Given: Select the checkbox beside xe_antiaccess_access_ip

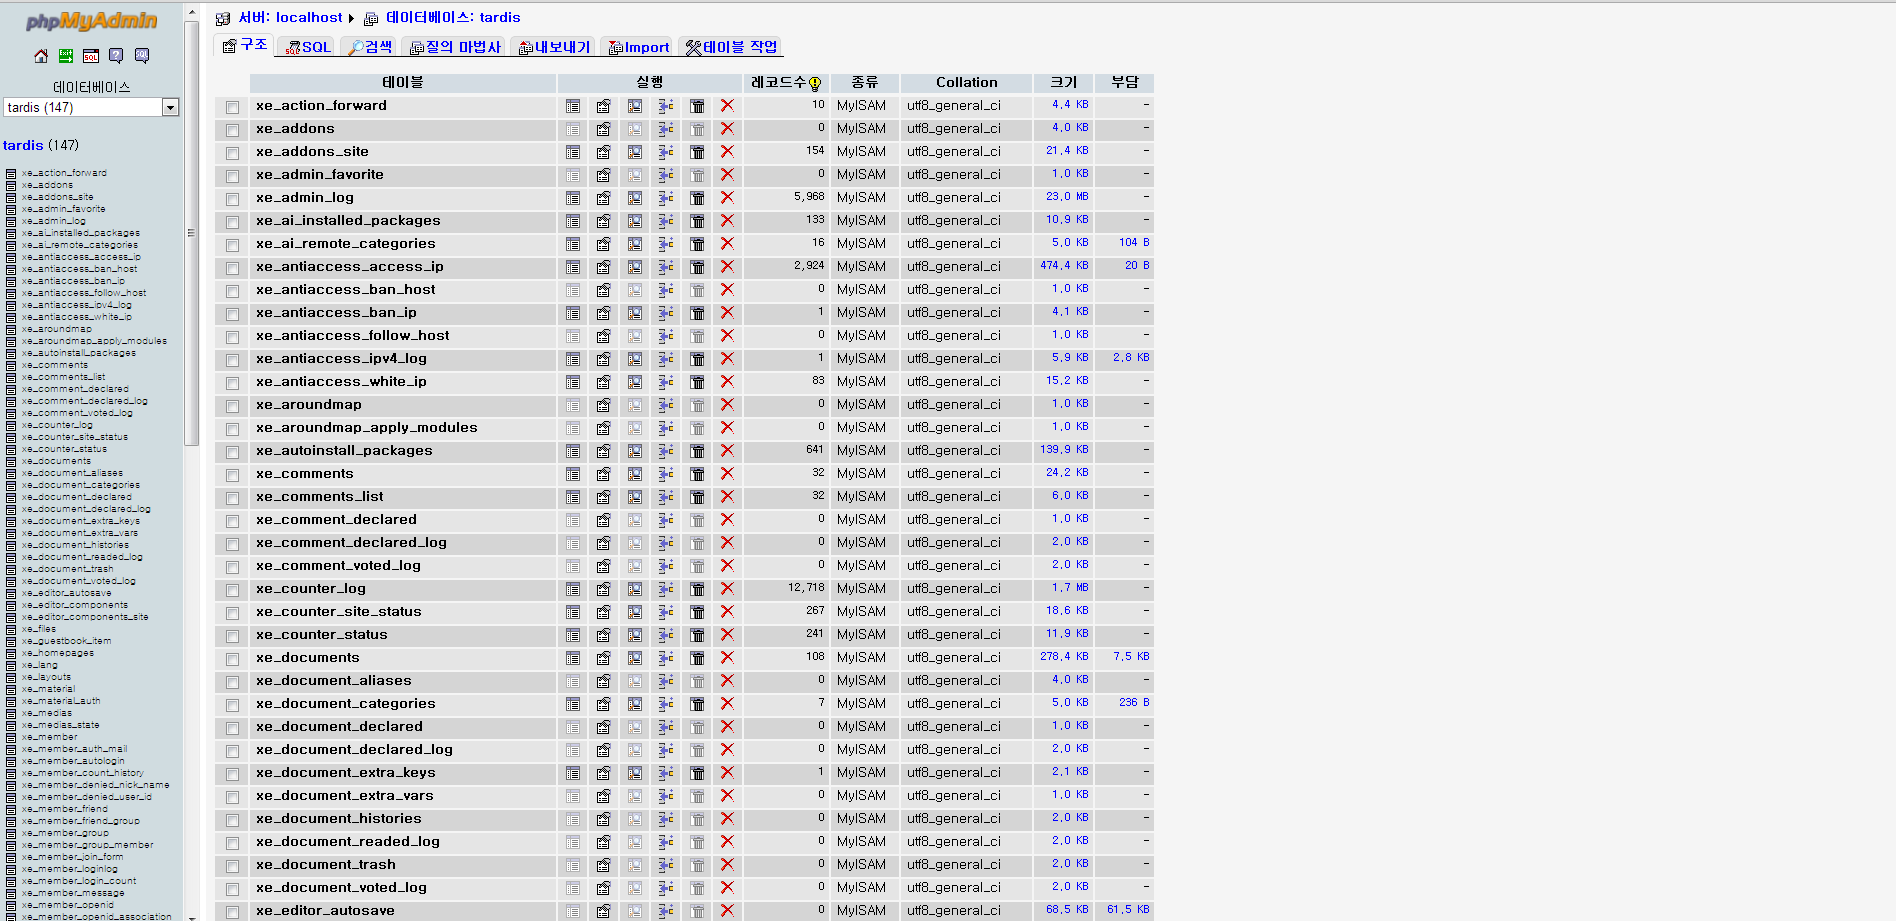Looking at the screenshot, I should (x=231, y=267).
